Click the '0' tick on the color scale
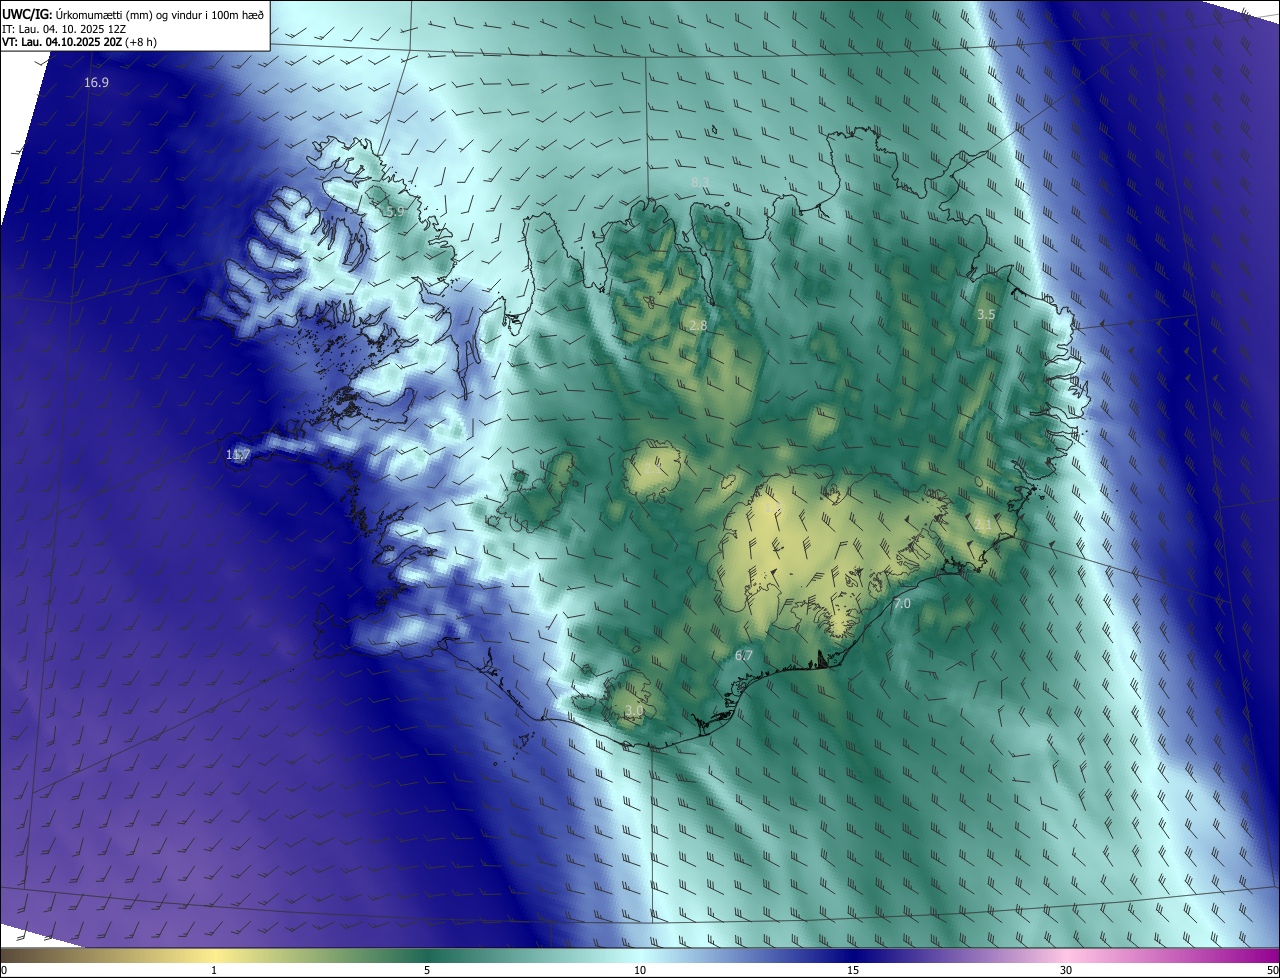This screenshot has height=978, width=1280. [x=4, y=970]
